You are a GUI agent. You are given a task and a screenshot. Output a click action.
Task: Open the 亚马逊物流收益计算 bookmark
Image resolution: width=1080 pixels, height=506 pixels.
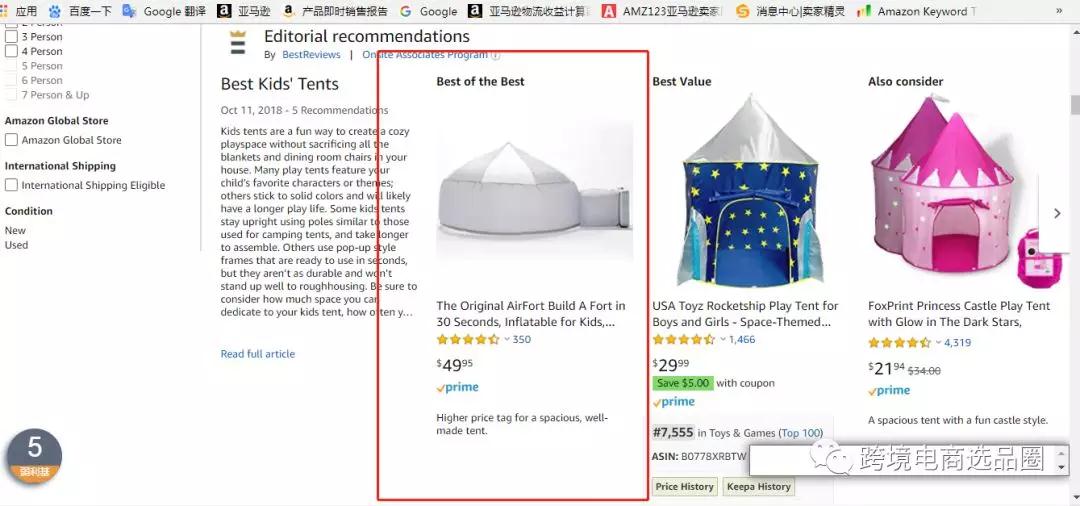(x=529, y=11)
